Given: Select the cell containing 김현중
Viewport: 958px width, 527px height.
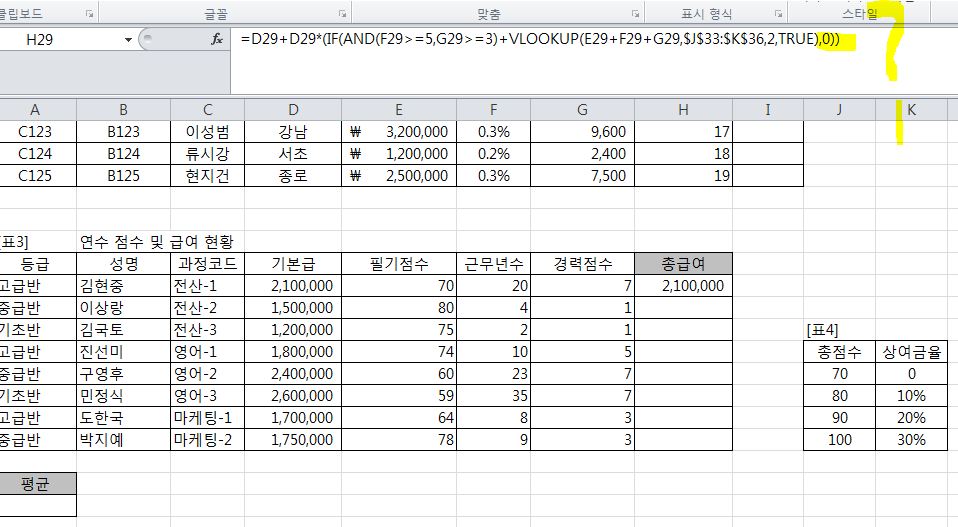Looking at the screenshot, I should pos(120,286).
